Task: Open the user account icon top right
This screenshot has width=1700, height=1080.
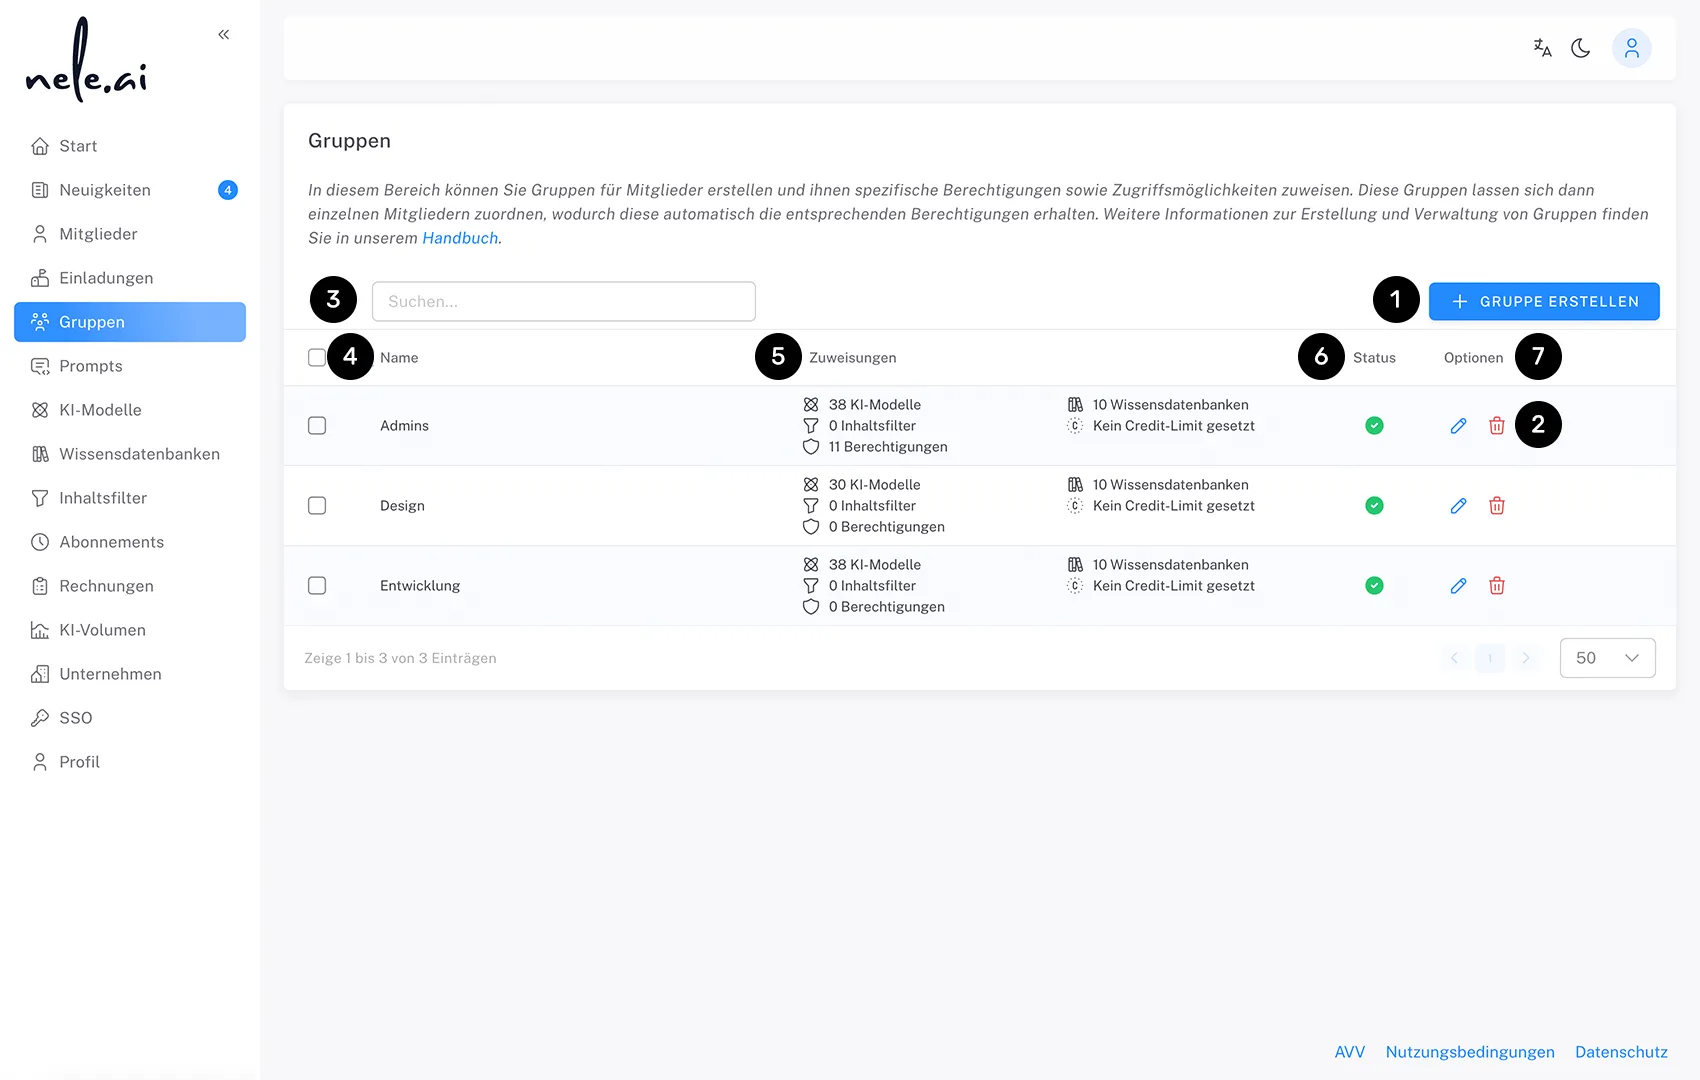Action: tap(1631, 47)
